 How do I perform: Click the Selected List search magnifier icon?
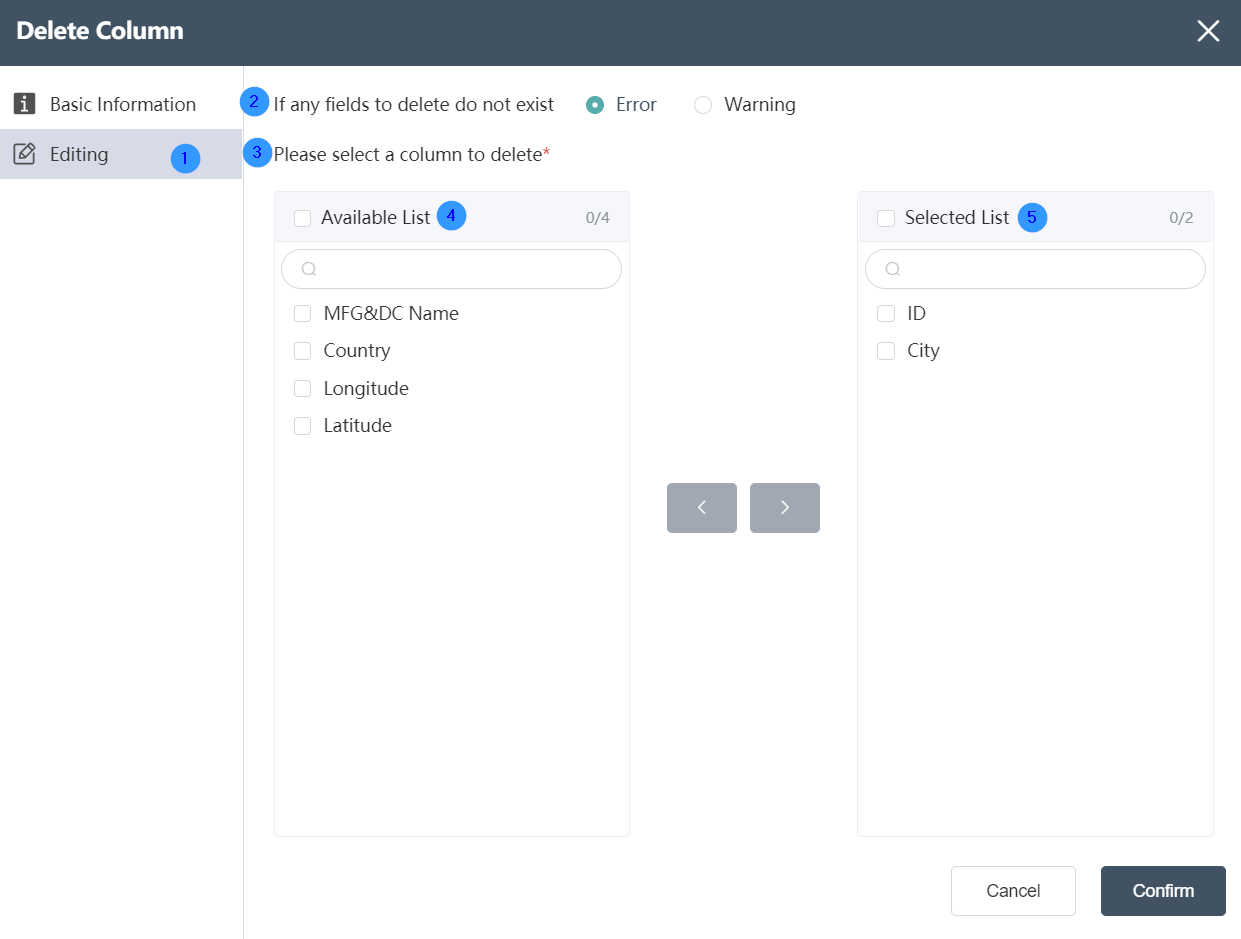point(893,269)
